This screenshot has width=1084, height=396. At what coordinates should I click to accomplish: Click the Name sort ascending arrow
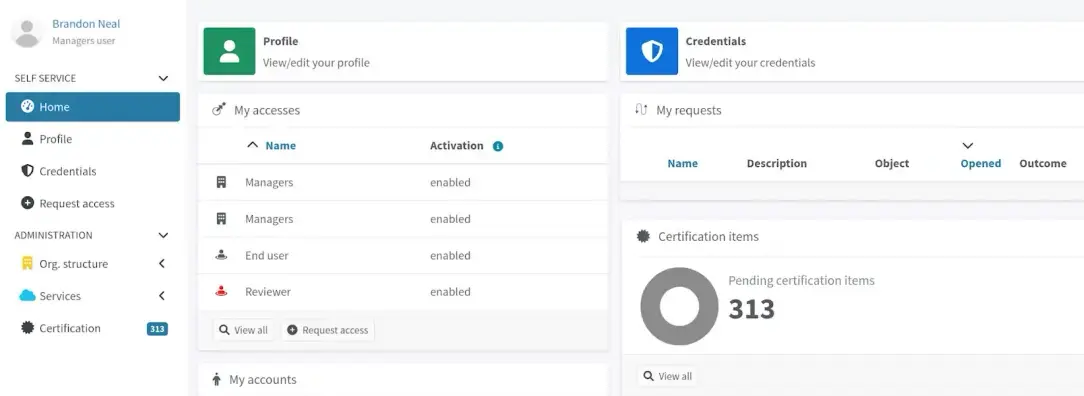point(253,145)
